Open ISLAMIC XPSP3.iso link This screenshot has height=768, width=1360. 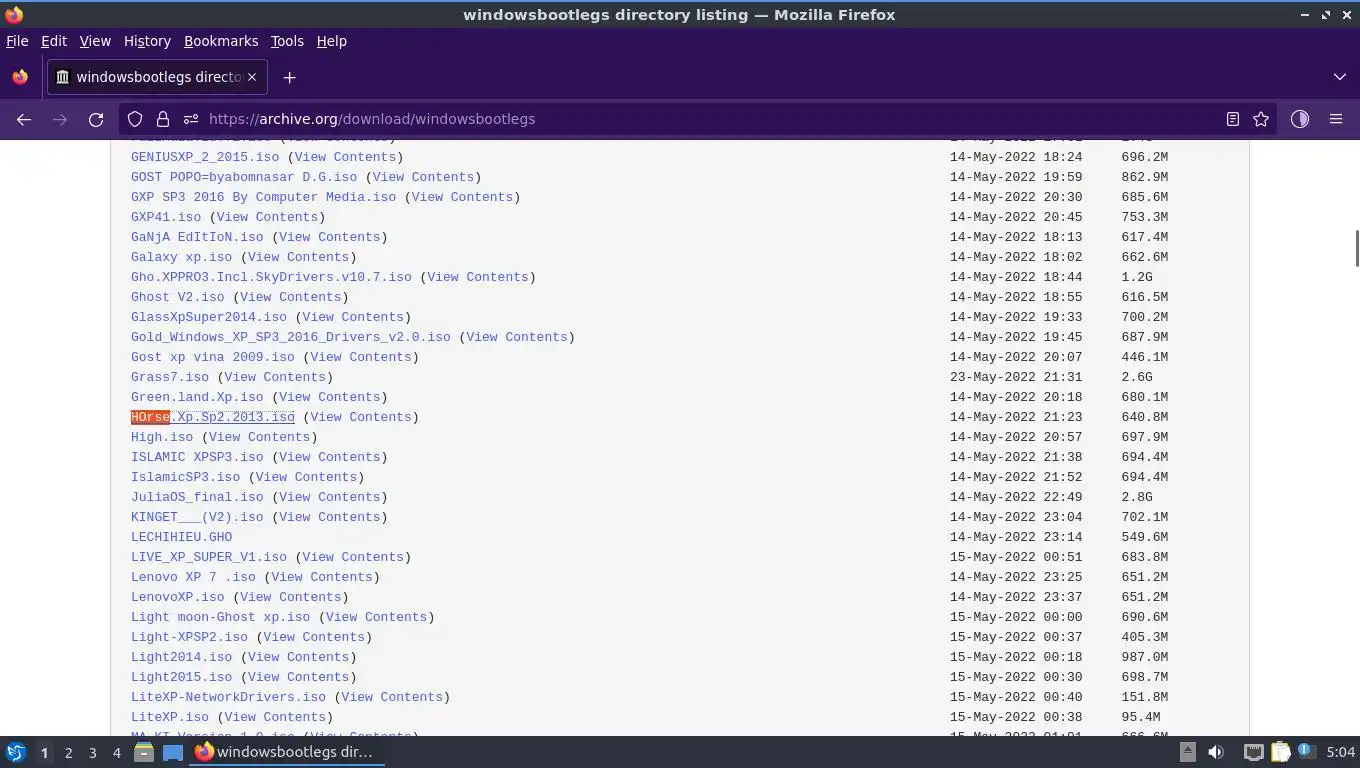[197, 457]
